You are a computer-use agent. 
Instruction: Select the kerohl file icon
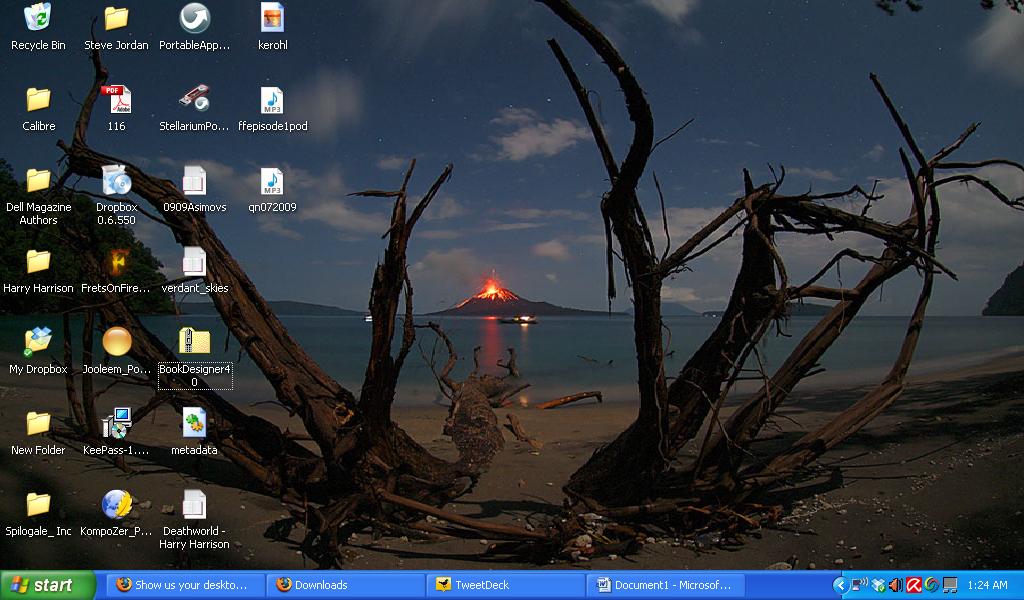pyautogui.click(x=272, y=18)
